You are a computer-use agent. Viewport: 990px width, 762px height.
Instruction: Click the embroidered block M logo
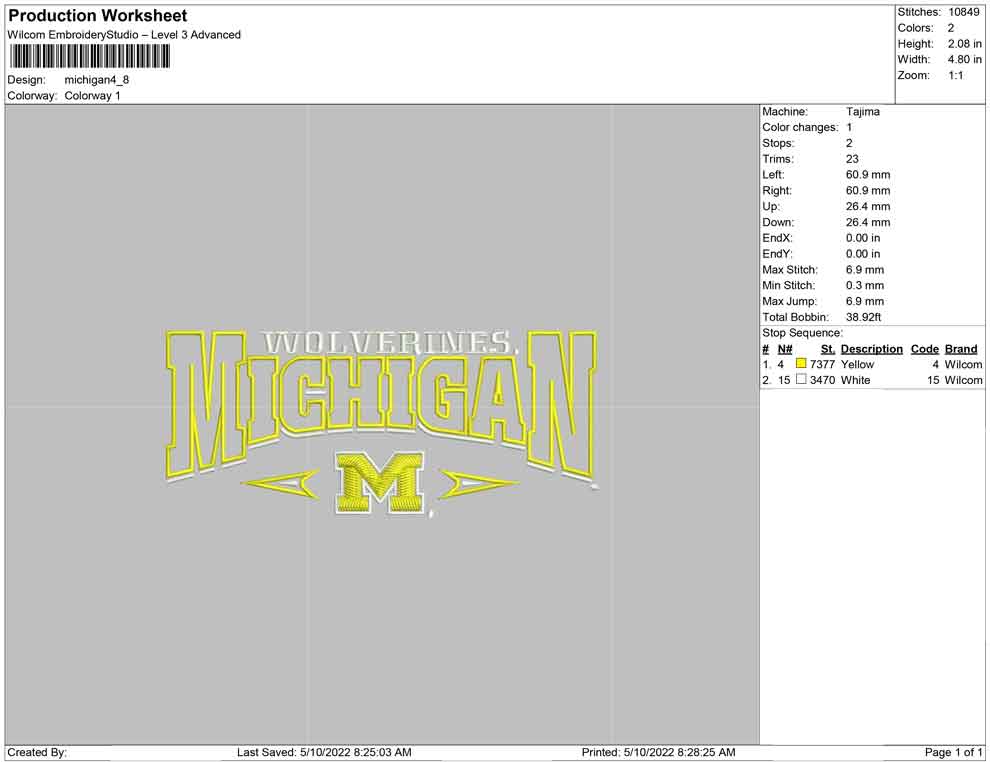(x=379, y=483)
